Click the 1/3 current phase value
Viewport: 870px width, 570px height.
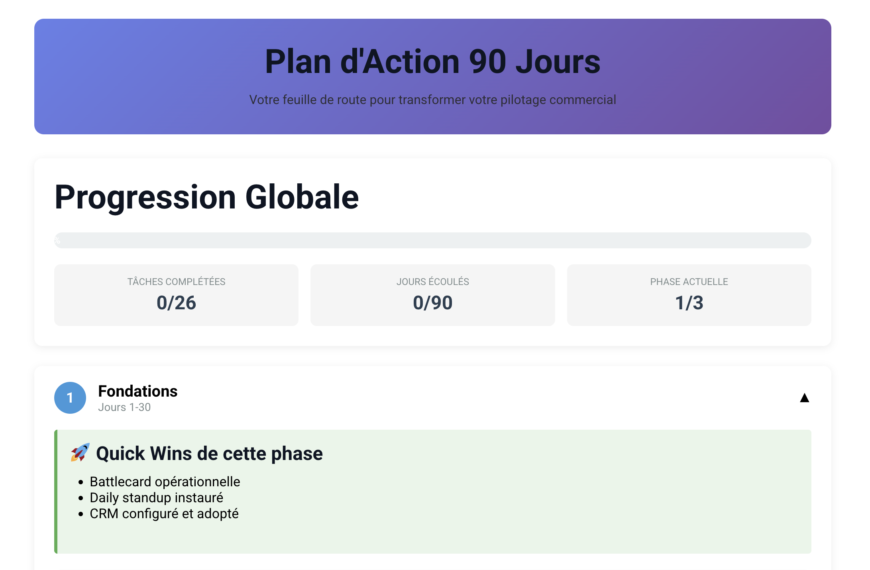point(688,303)
